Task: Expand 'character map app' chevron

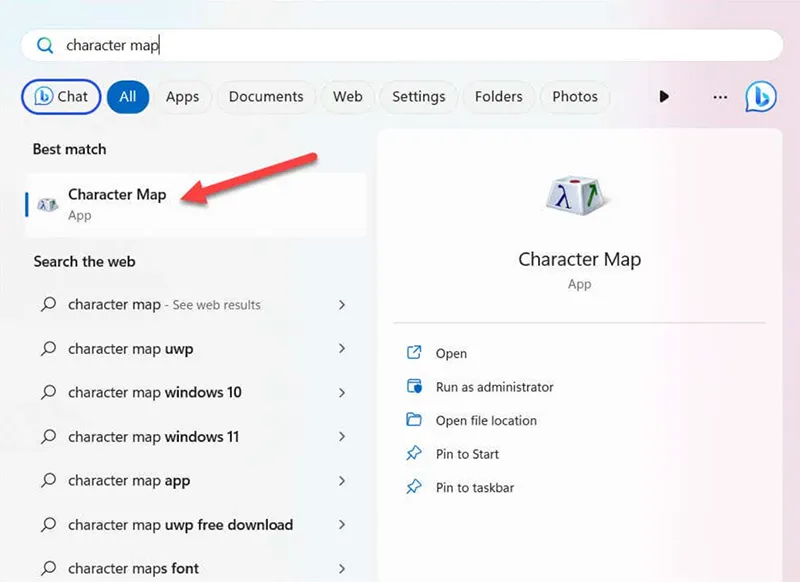Action: click(342, 480)
